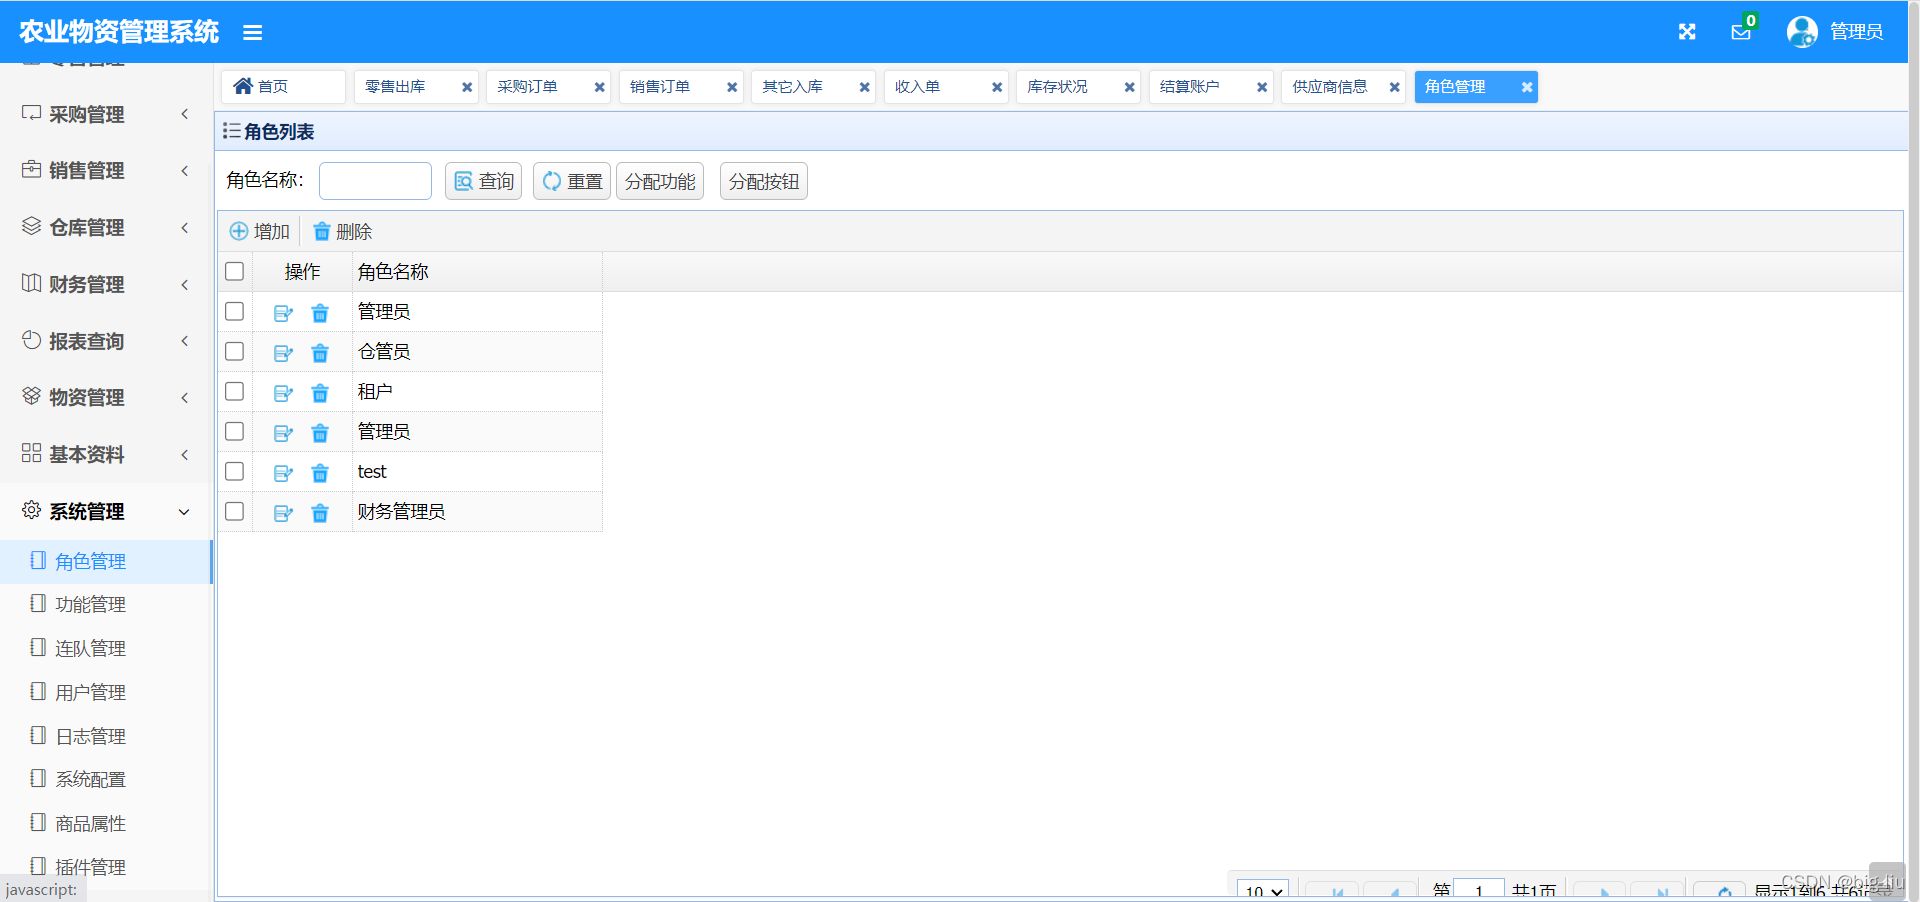Edit the 租户 role
This screenshot has width=1920, height=902.
pyautogui.click(x=283, y=393)
